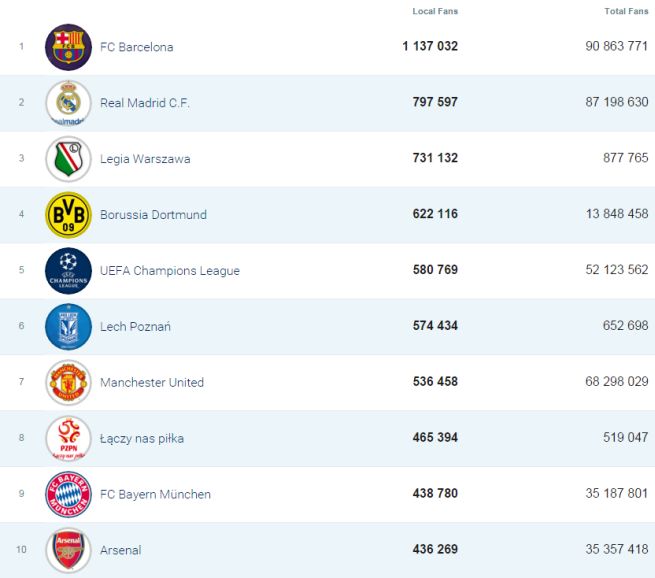Select the Arsenal club crest
This screenshot has width=655, height=578.
68,550
